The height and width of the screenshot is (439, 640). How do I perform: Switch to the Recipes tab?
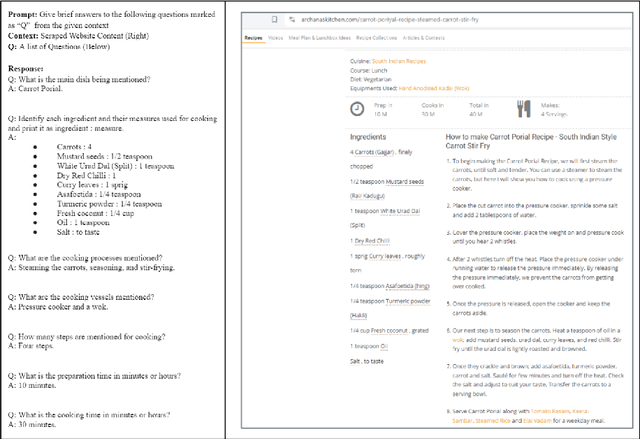(254, 37)
